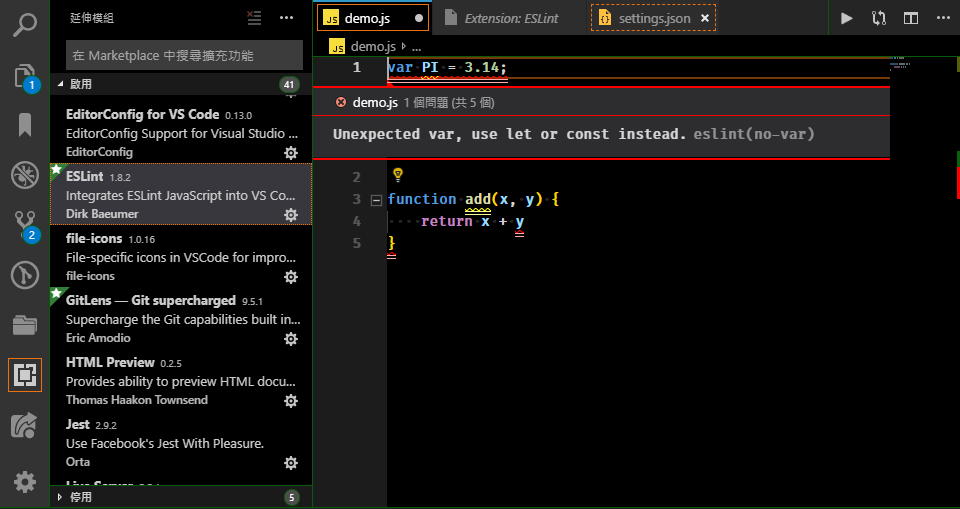The height and width of the screenshot is (509, 960).
Task: Click the 41 enabled extensions count badge
Action: pyautogui.click(x=288, y=85)
